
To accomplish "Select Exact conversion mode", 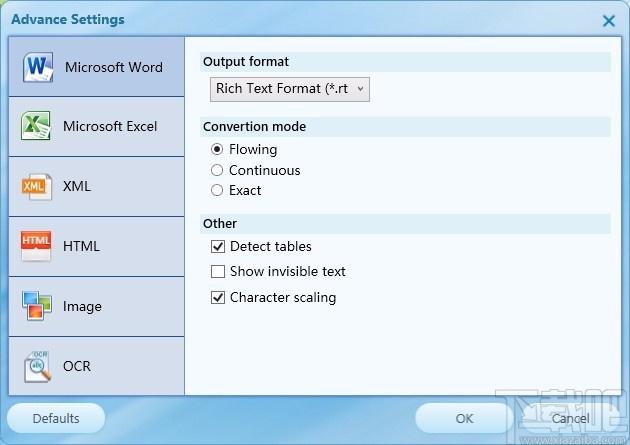I will [x=217, y=190].
